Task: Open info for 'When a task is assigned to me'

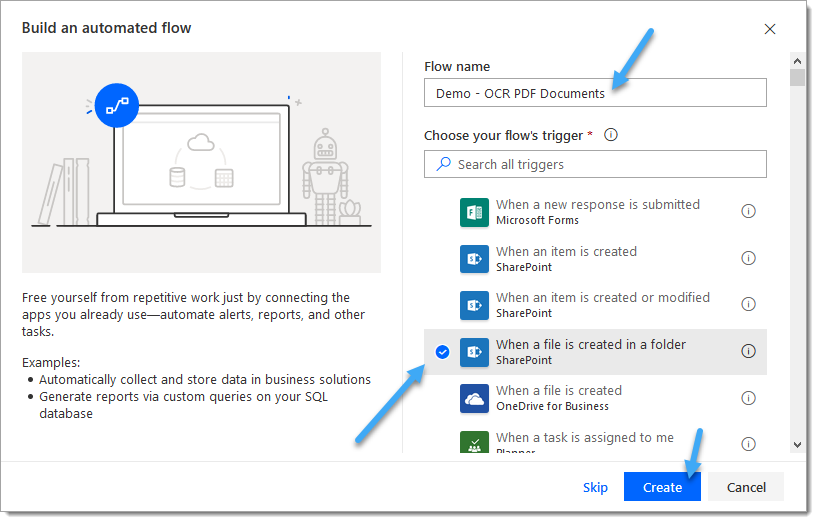Action: pyautogui.click(x=748, y=444)
